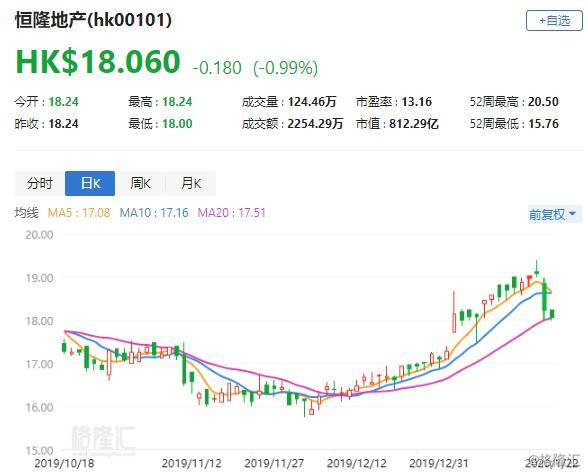Viewport: 588px width, 474px height.
Task: Click the percent change (-0.99%)
Action: [x=285, y=68]
